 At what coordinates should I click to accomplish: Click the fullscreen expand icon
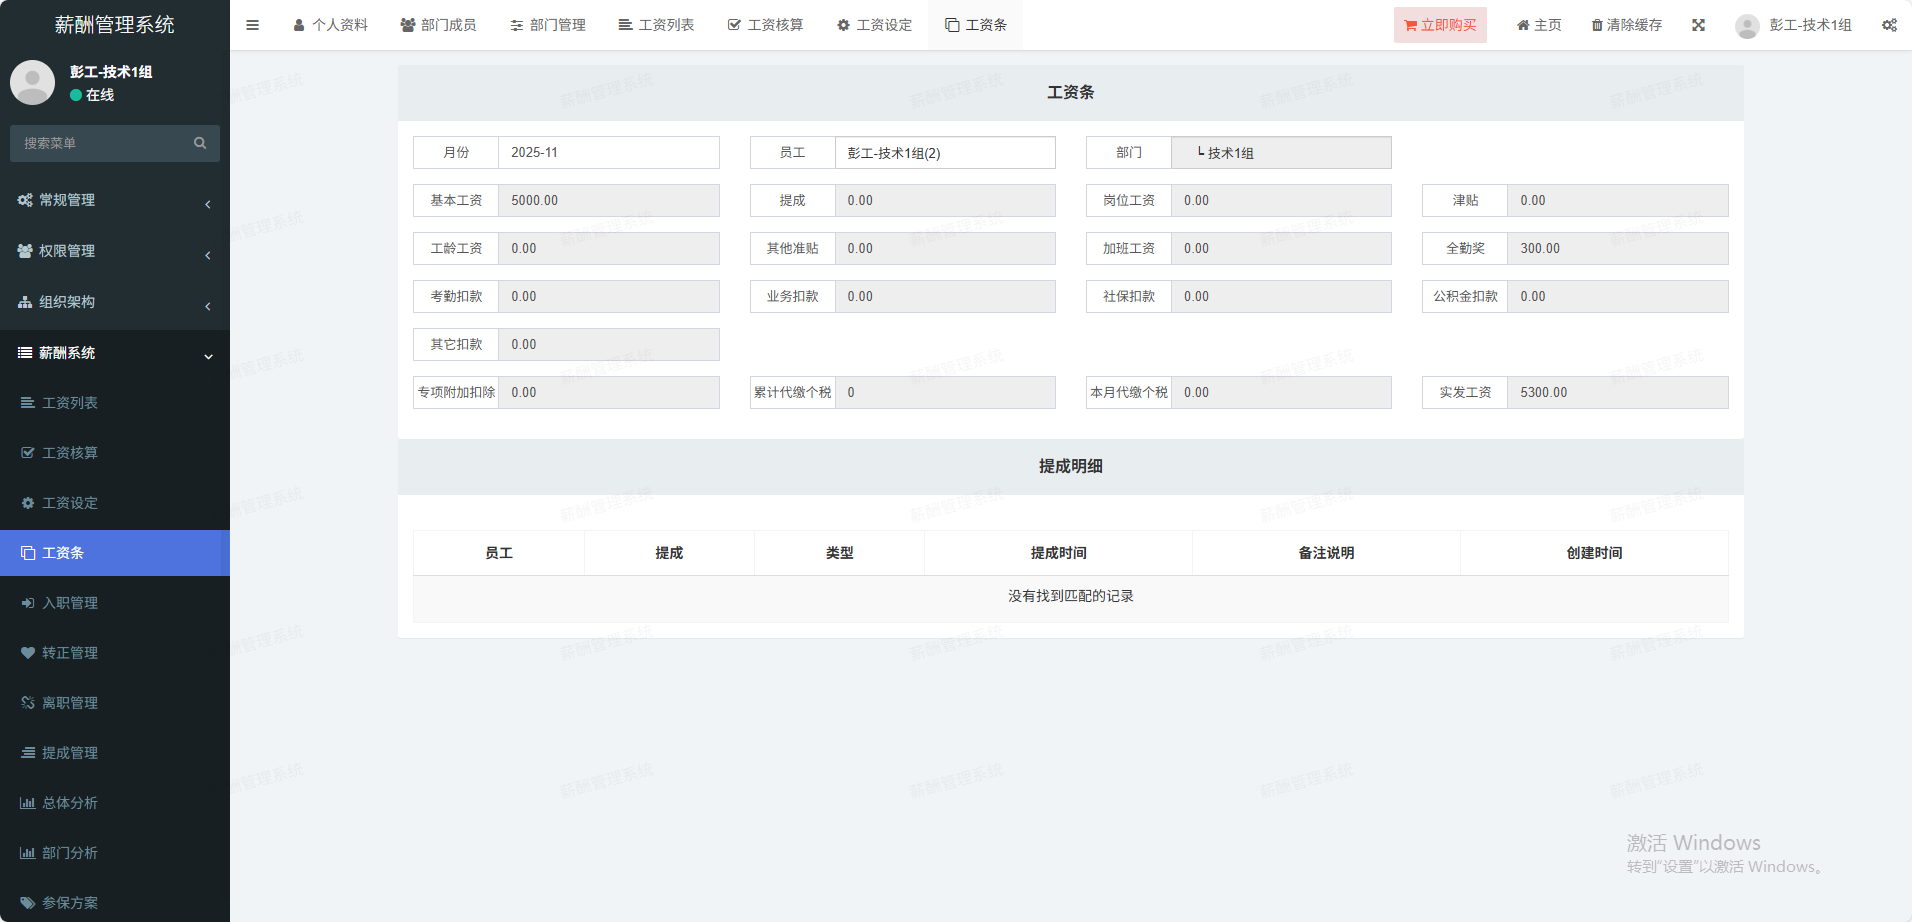click(x=1698, y=25)
